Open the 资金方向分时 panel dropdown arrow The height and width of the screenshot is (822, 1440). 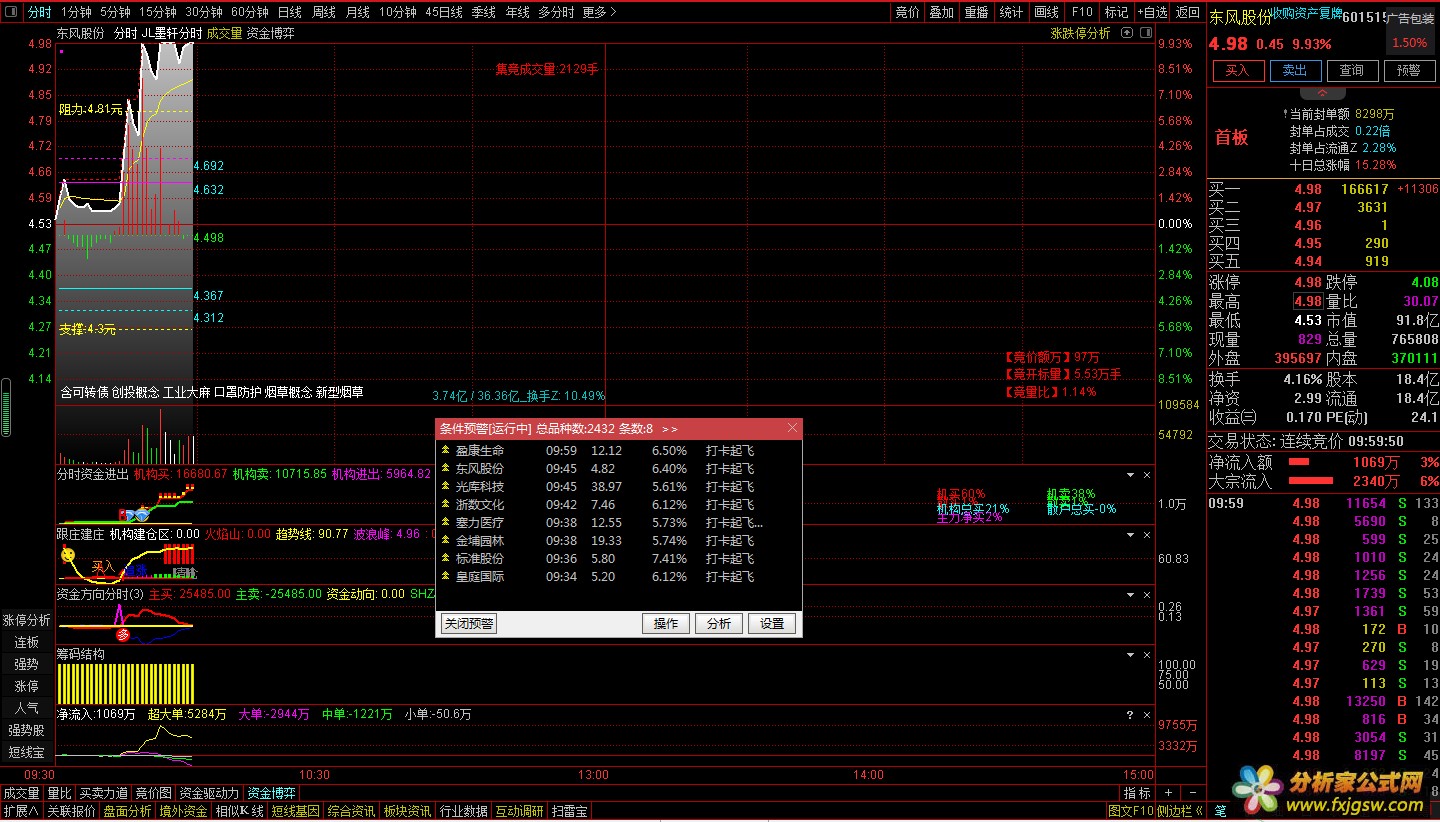coord(1131,595)
